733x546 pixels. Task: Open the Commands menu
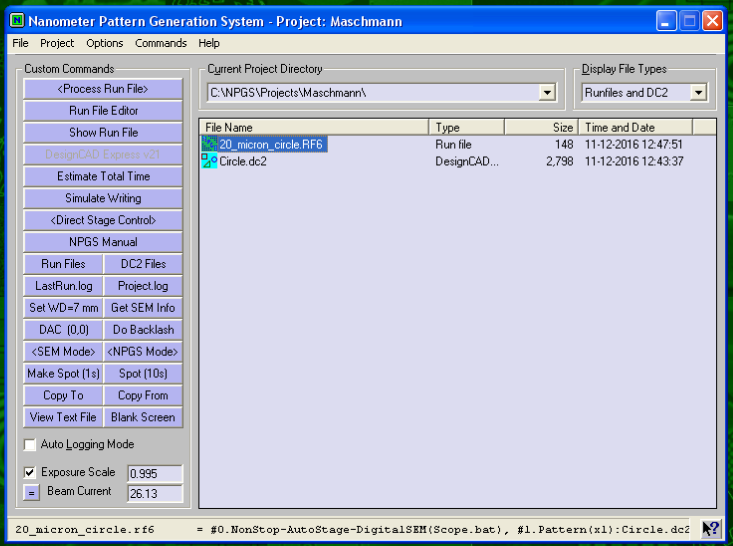click(x=161, y=43)
